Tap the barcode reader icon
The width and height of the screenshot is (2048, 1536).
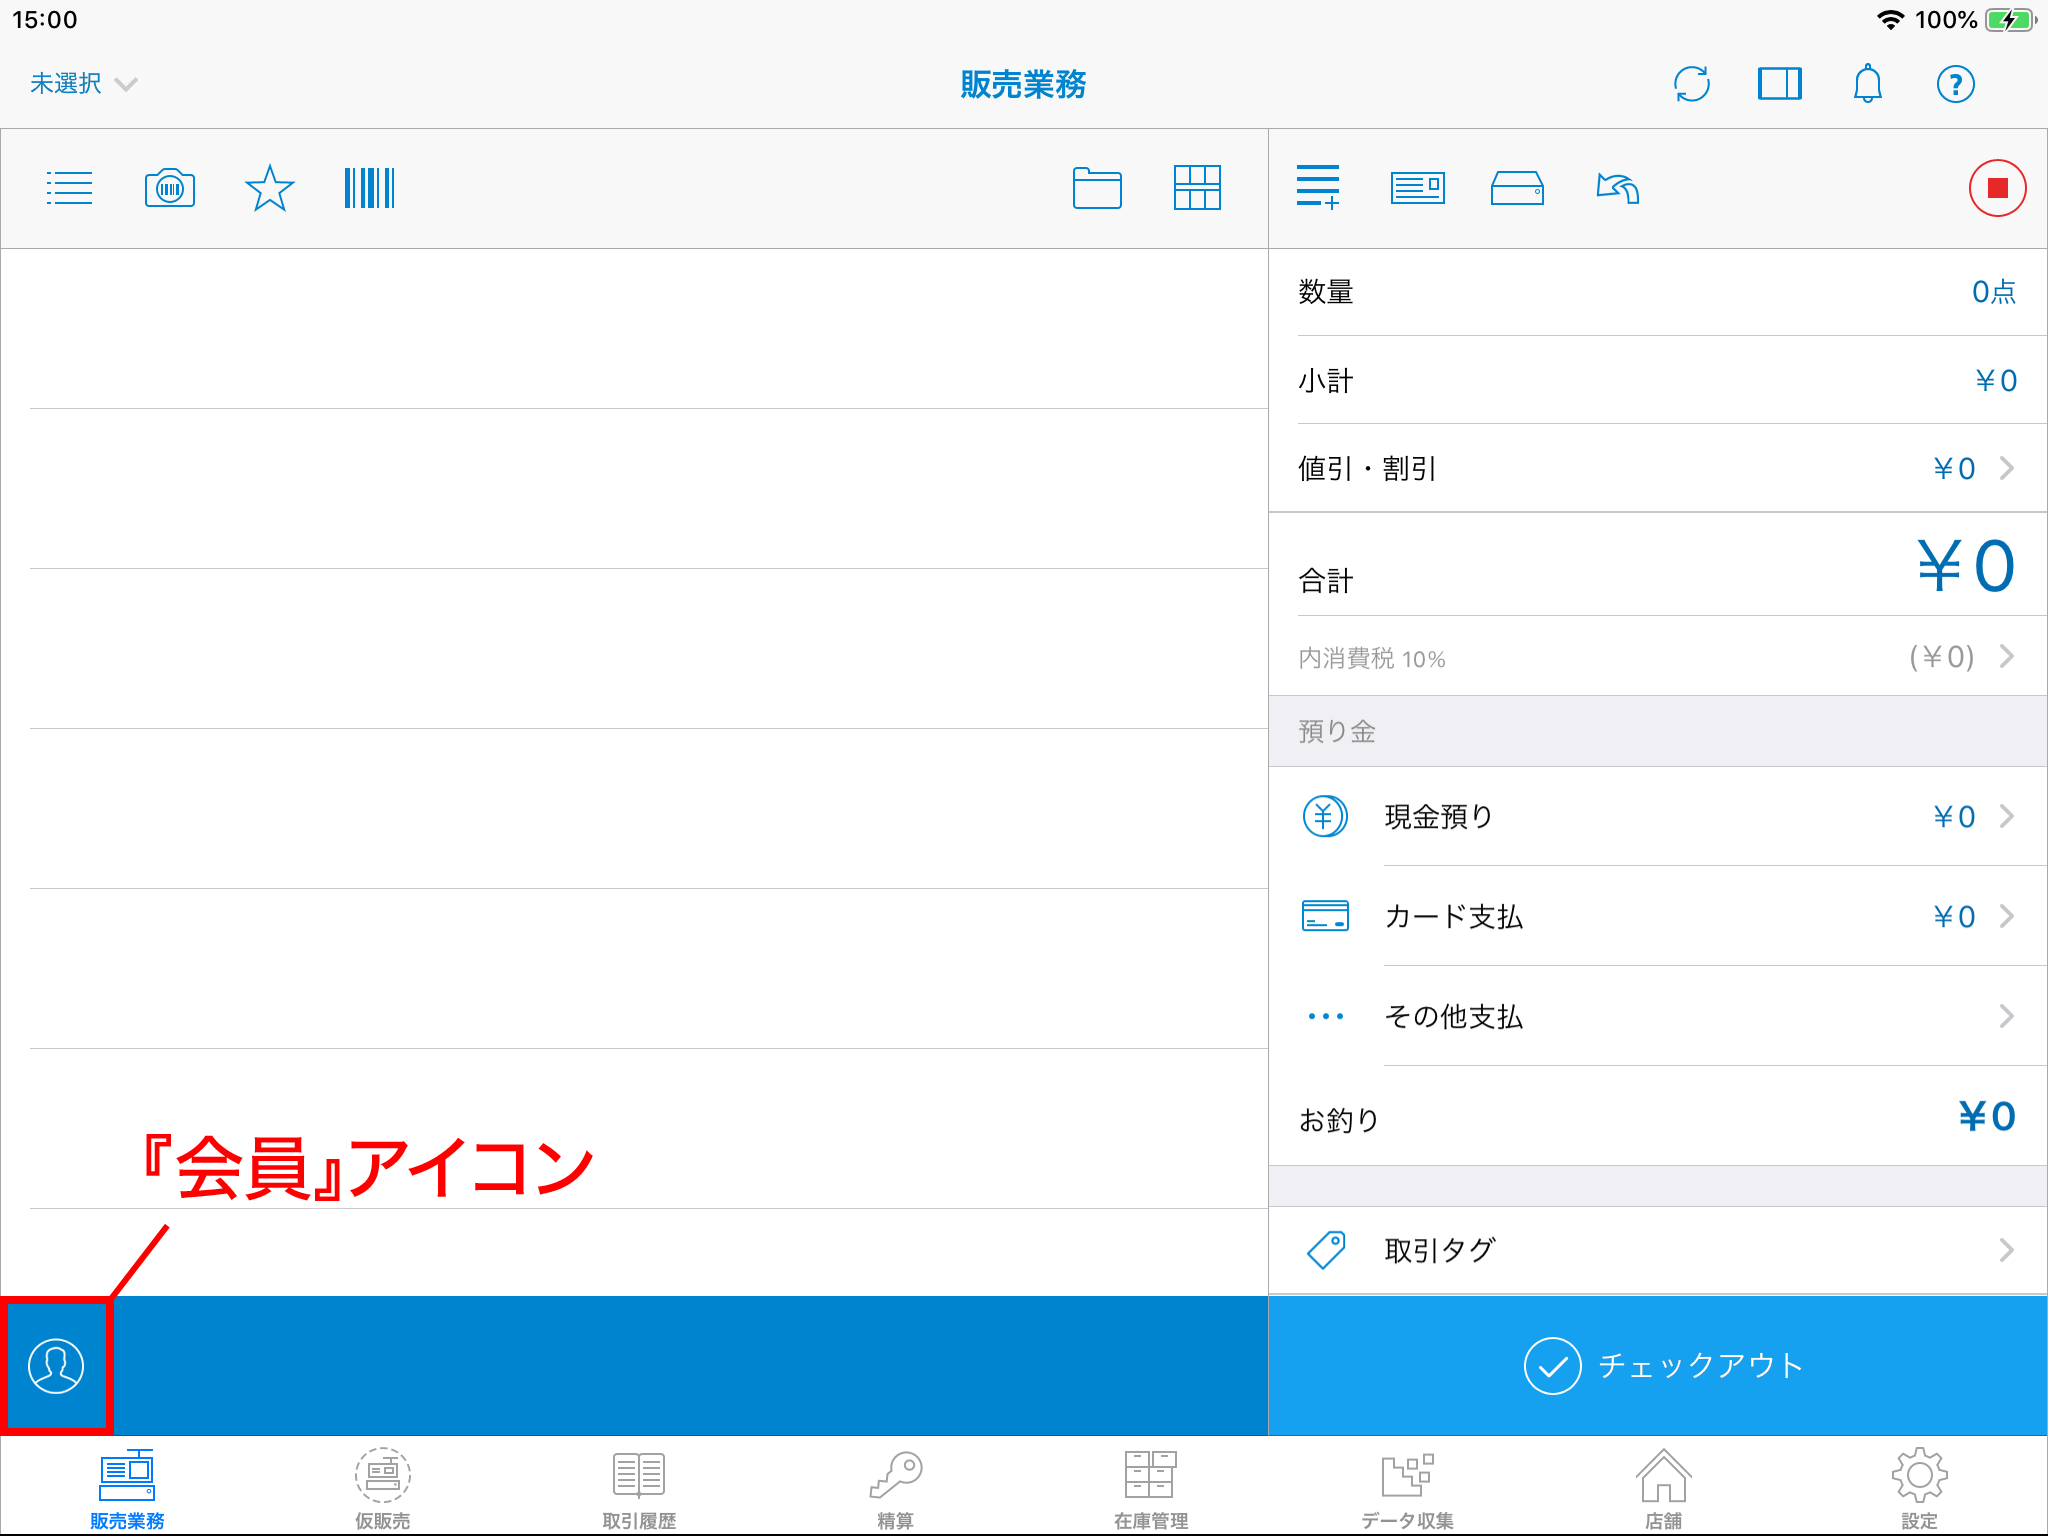coord(369,188)
